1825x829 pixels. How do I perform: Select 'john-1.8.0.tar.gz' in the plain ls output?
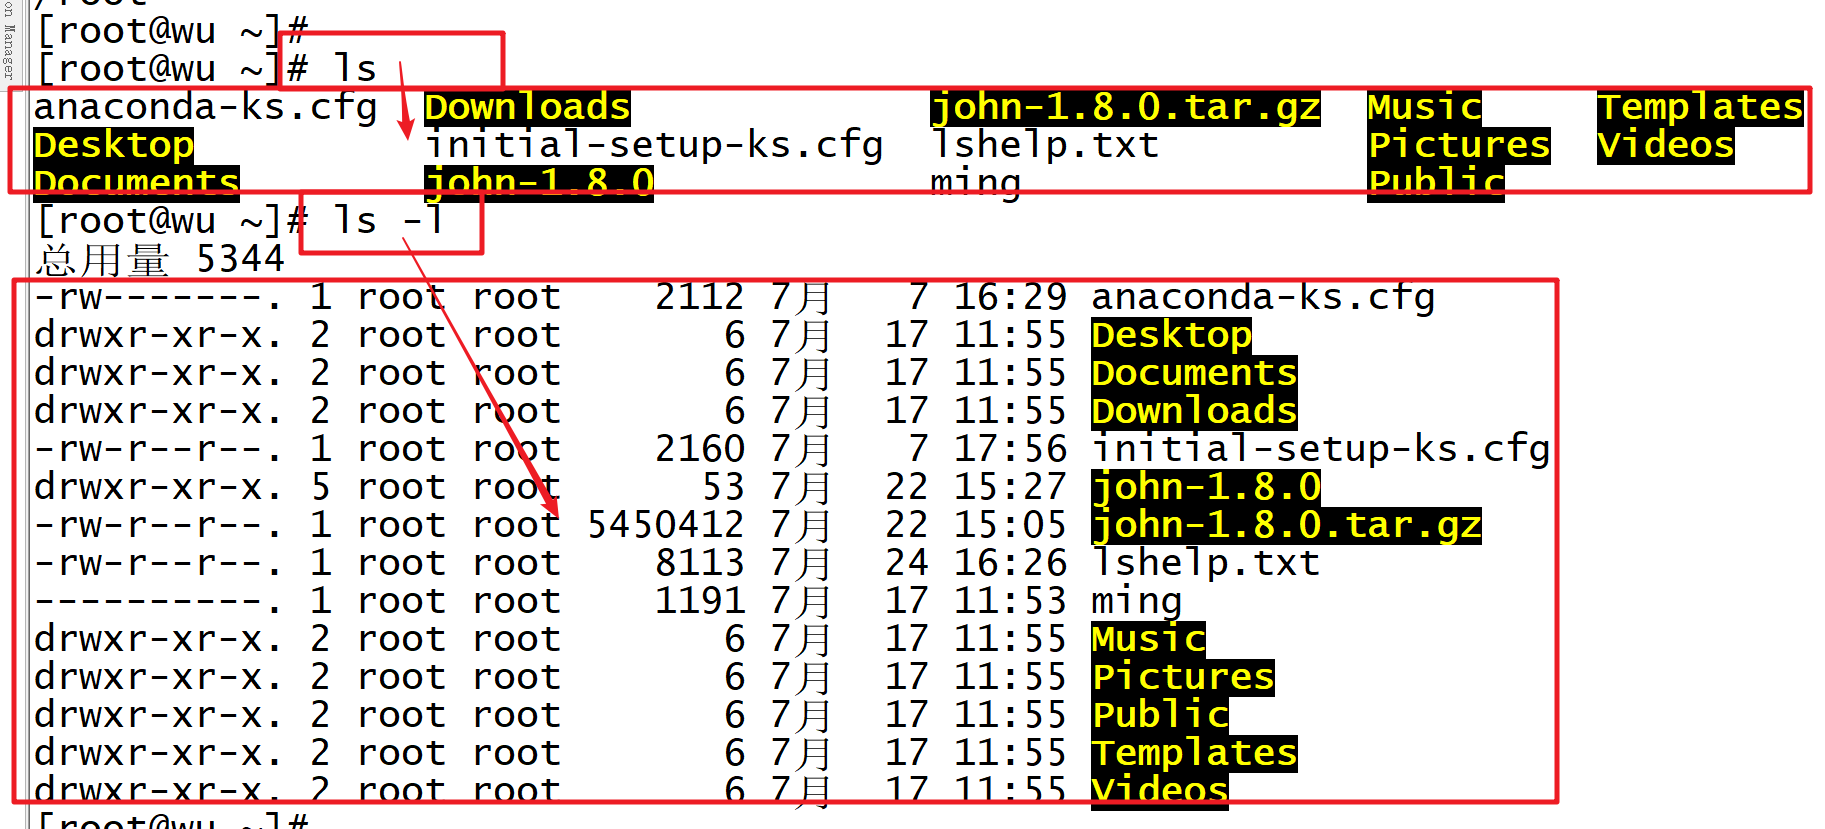pyautogui.click(x=1125, y=107)
